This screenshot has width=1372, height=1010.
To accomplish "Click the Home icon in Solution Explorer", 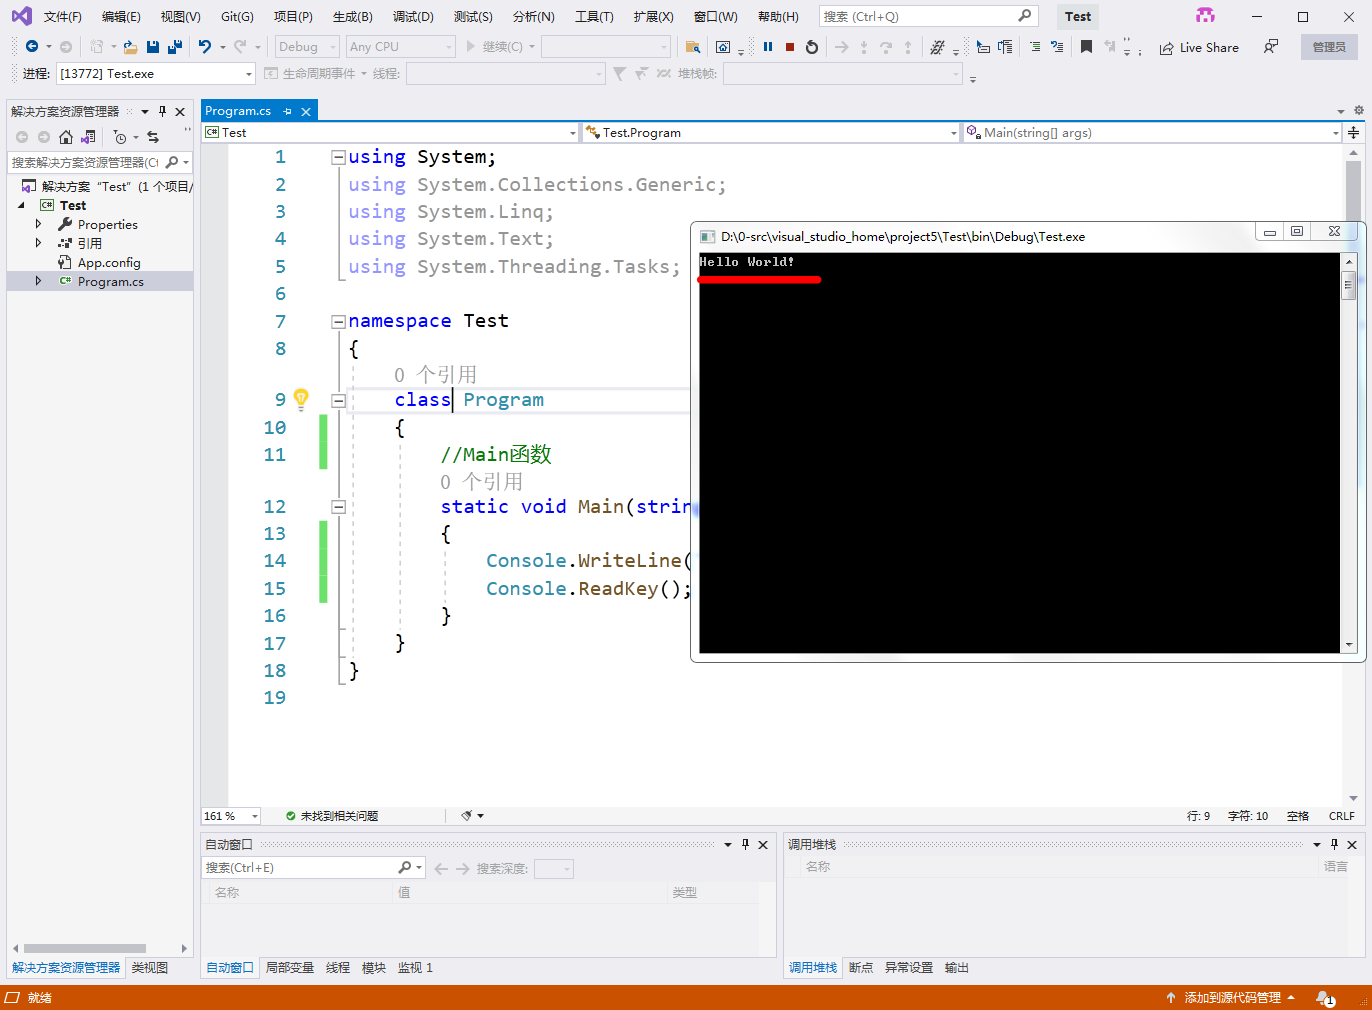I will [x=66, y=137].
